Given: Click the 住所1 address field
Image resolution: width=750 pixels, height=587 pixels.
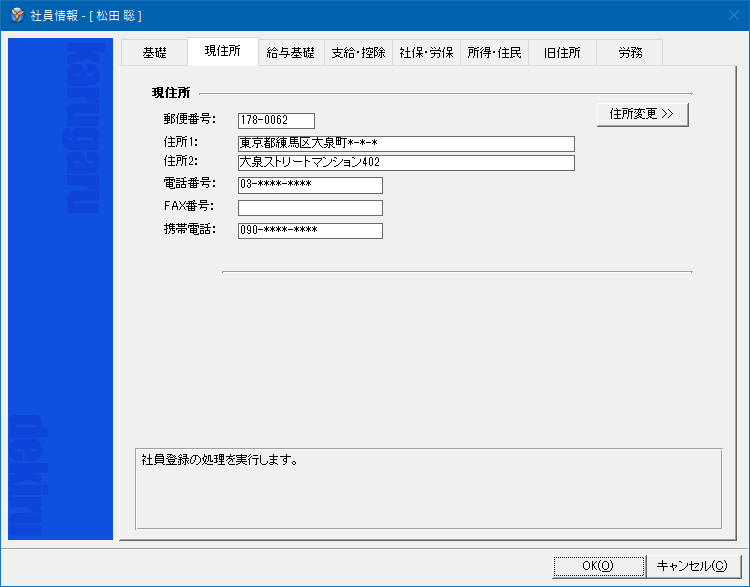Looking at the screenshot, I should pos(406,144).
